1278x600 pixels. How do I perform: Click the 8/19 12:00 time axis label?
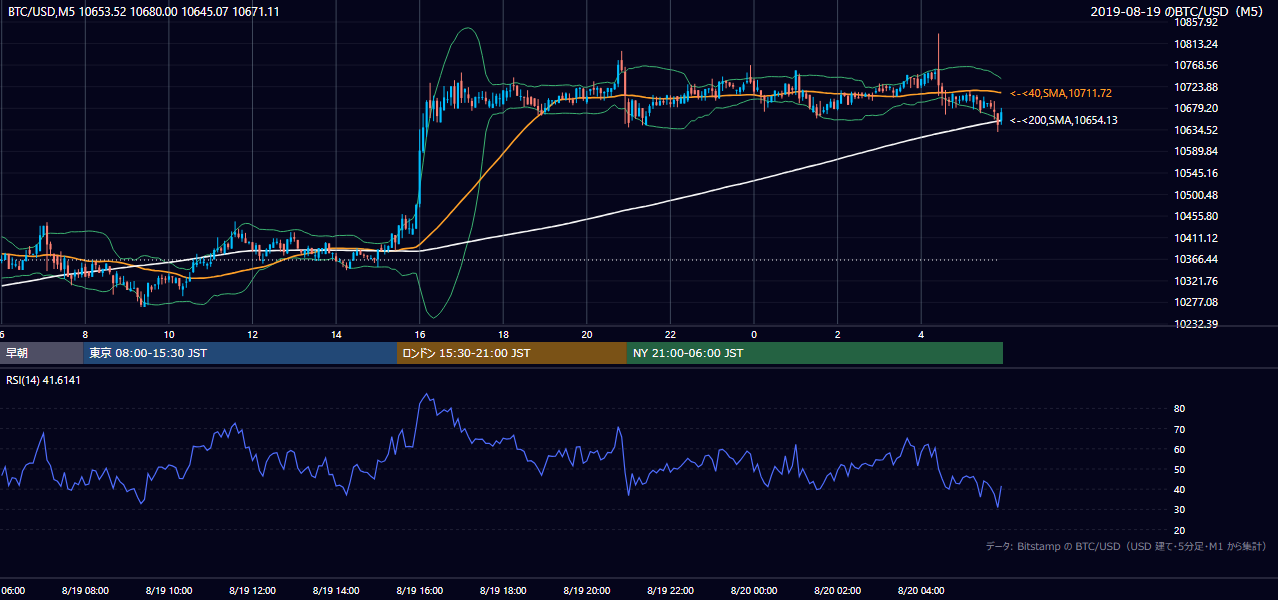click(x=251, y=591)
